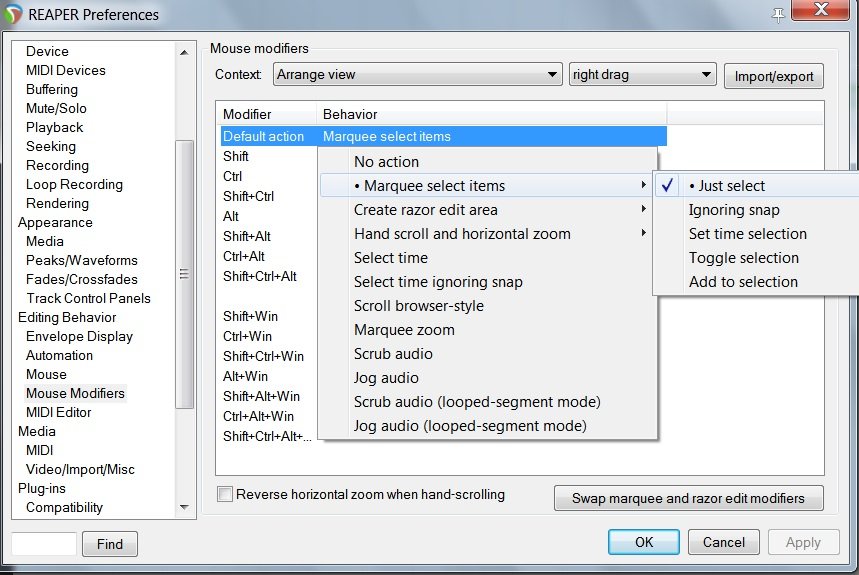Click the Modifier column header
The height and width of the screenshot is (575, 859).
pos(267,114)
